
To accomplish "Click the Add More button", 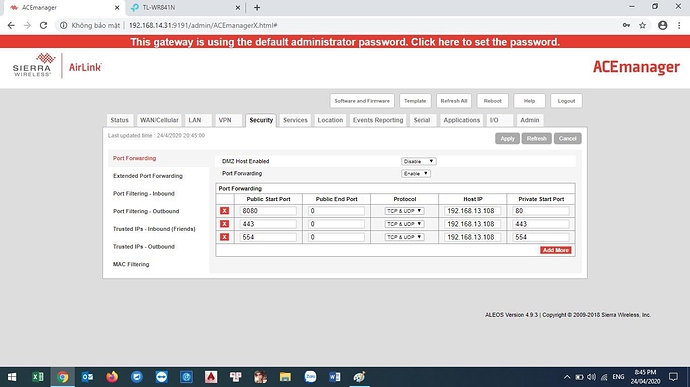I will (555, 250).
